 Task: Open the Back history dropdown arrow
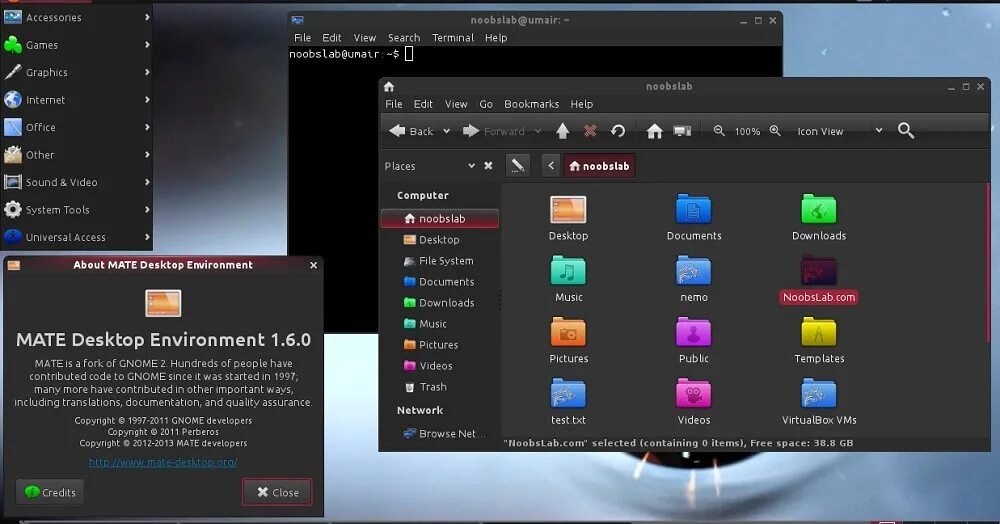[446, 131]
